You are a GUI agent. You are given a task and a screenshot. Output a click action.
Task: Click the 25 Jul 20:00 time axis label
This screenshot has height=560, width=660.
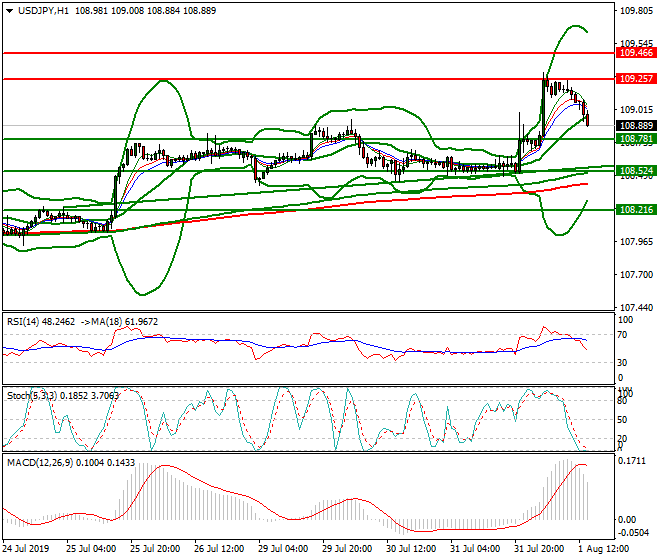pyautogui.click(x=155, y=549)
